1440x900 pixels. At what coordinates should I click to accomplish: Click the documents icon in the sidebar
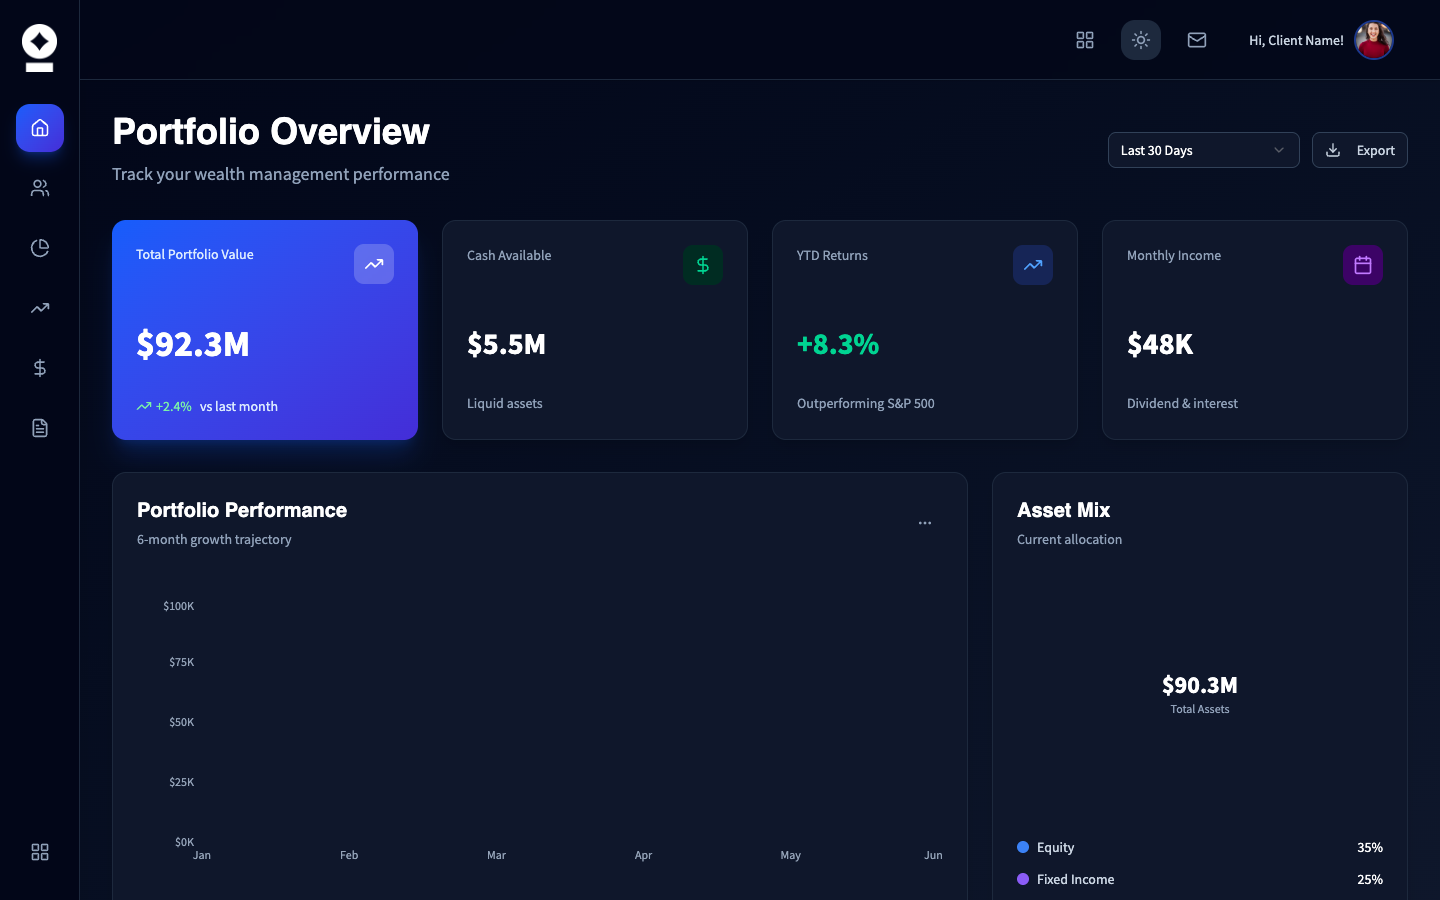(x=40, y=427)
